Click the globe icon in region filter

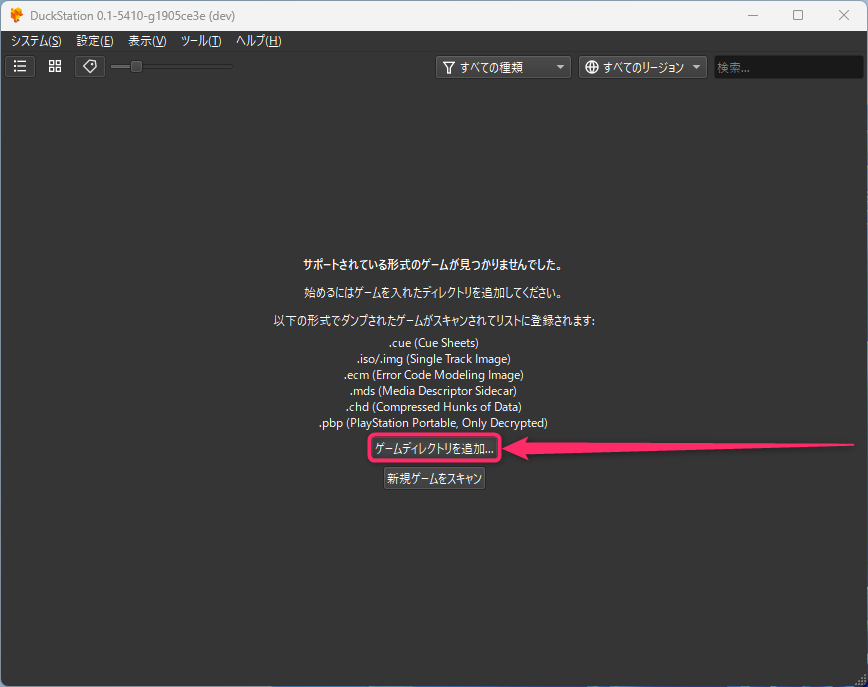(592, 67)
